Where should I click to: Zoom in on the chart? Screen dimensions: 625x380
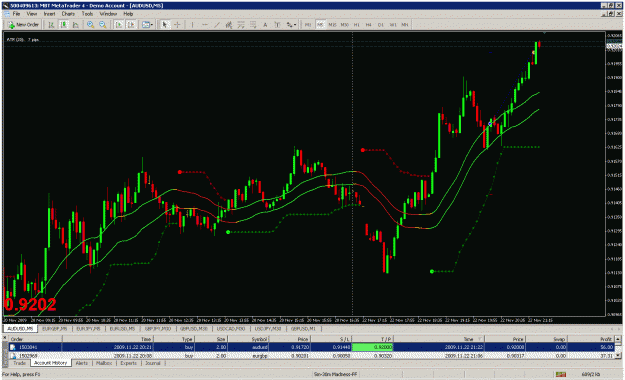coord(90,25)
